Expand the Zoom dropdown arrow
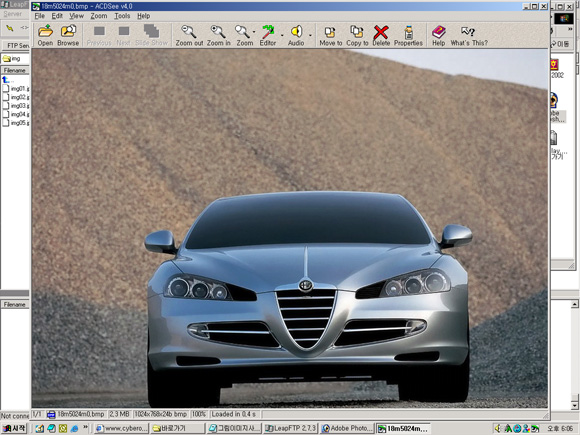This screenshot has height=435, width=580. point(254,32)
